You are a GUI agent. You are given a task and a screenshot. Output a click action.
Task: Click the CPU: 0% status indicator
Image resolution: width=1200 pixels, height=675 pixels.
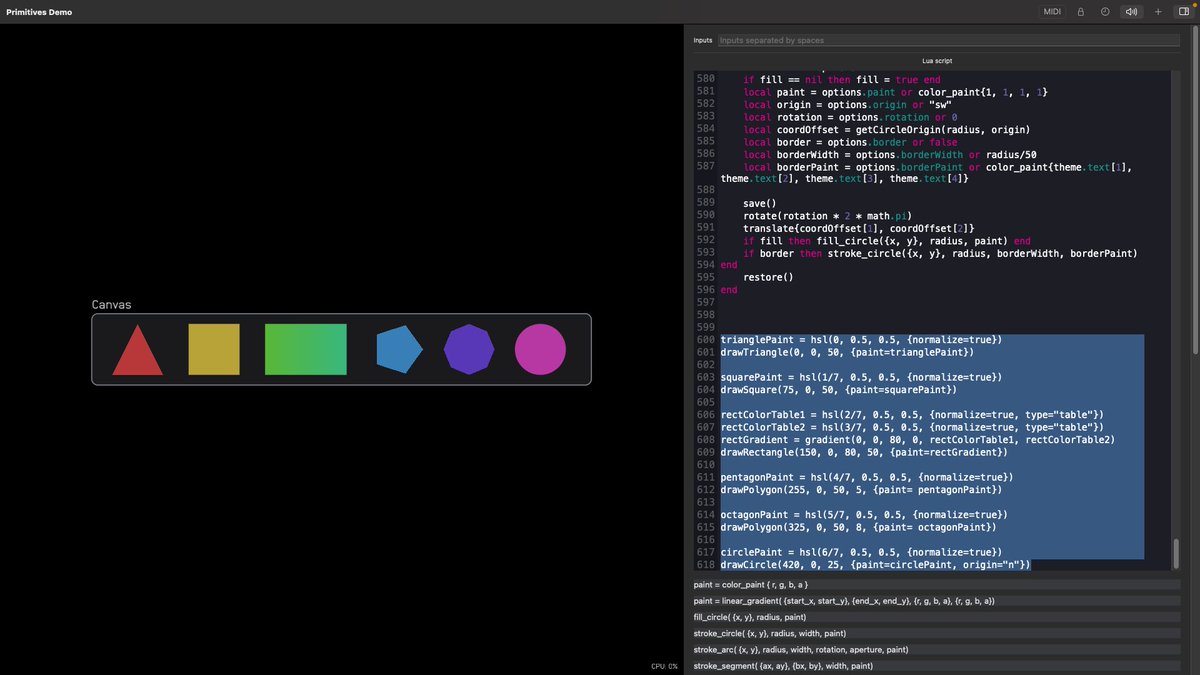tap(664, 666)
